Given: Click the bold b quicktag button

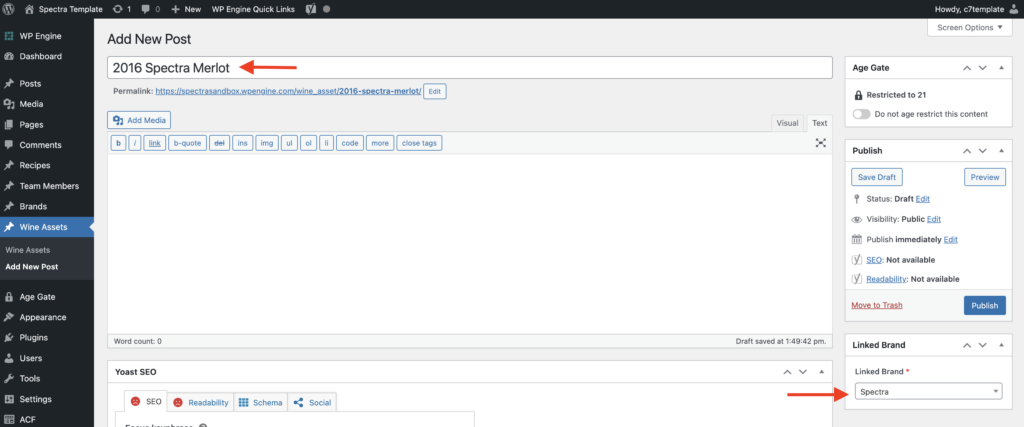Looking at the screenshot, I should [x=118, y=143].
